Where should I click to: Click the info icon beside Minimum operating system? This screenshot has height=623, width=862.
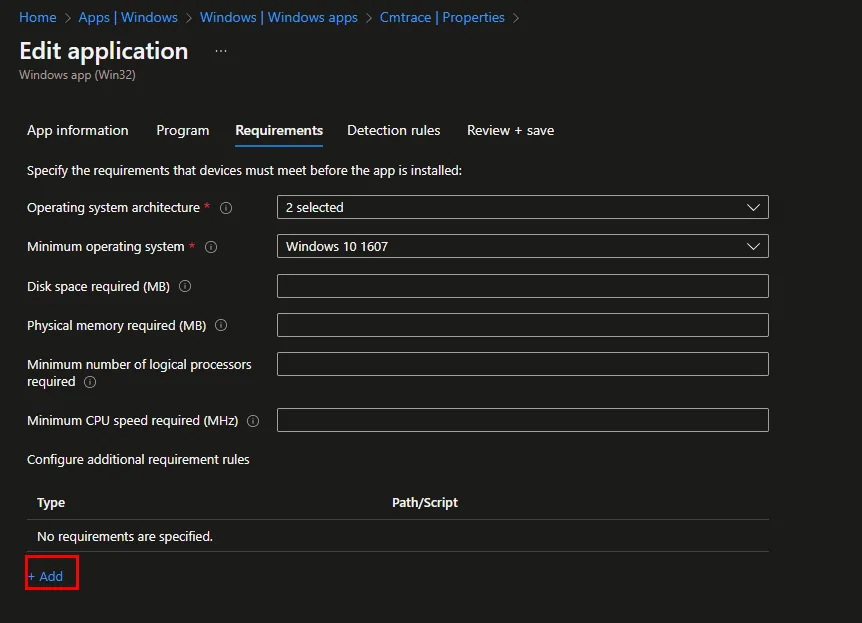pyautogui.click(x=211, y=247)
